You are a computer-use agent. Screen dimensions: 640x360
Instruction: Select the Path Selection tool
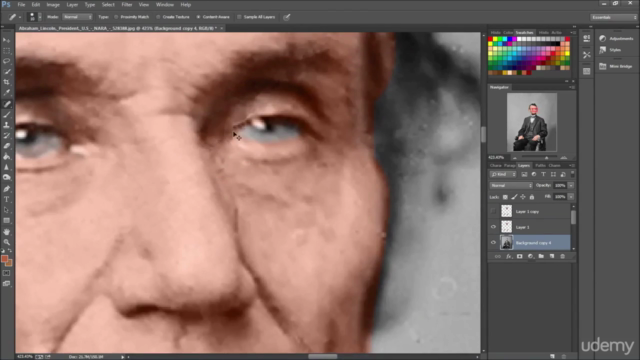point(7,210)
